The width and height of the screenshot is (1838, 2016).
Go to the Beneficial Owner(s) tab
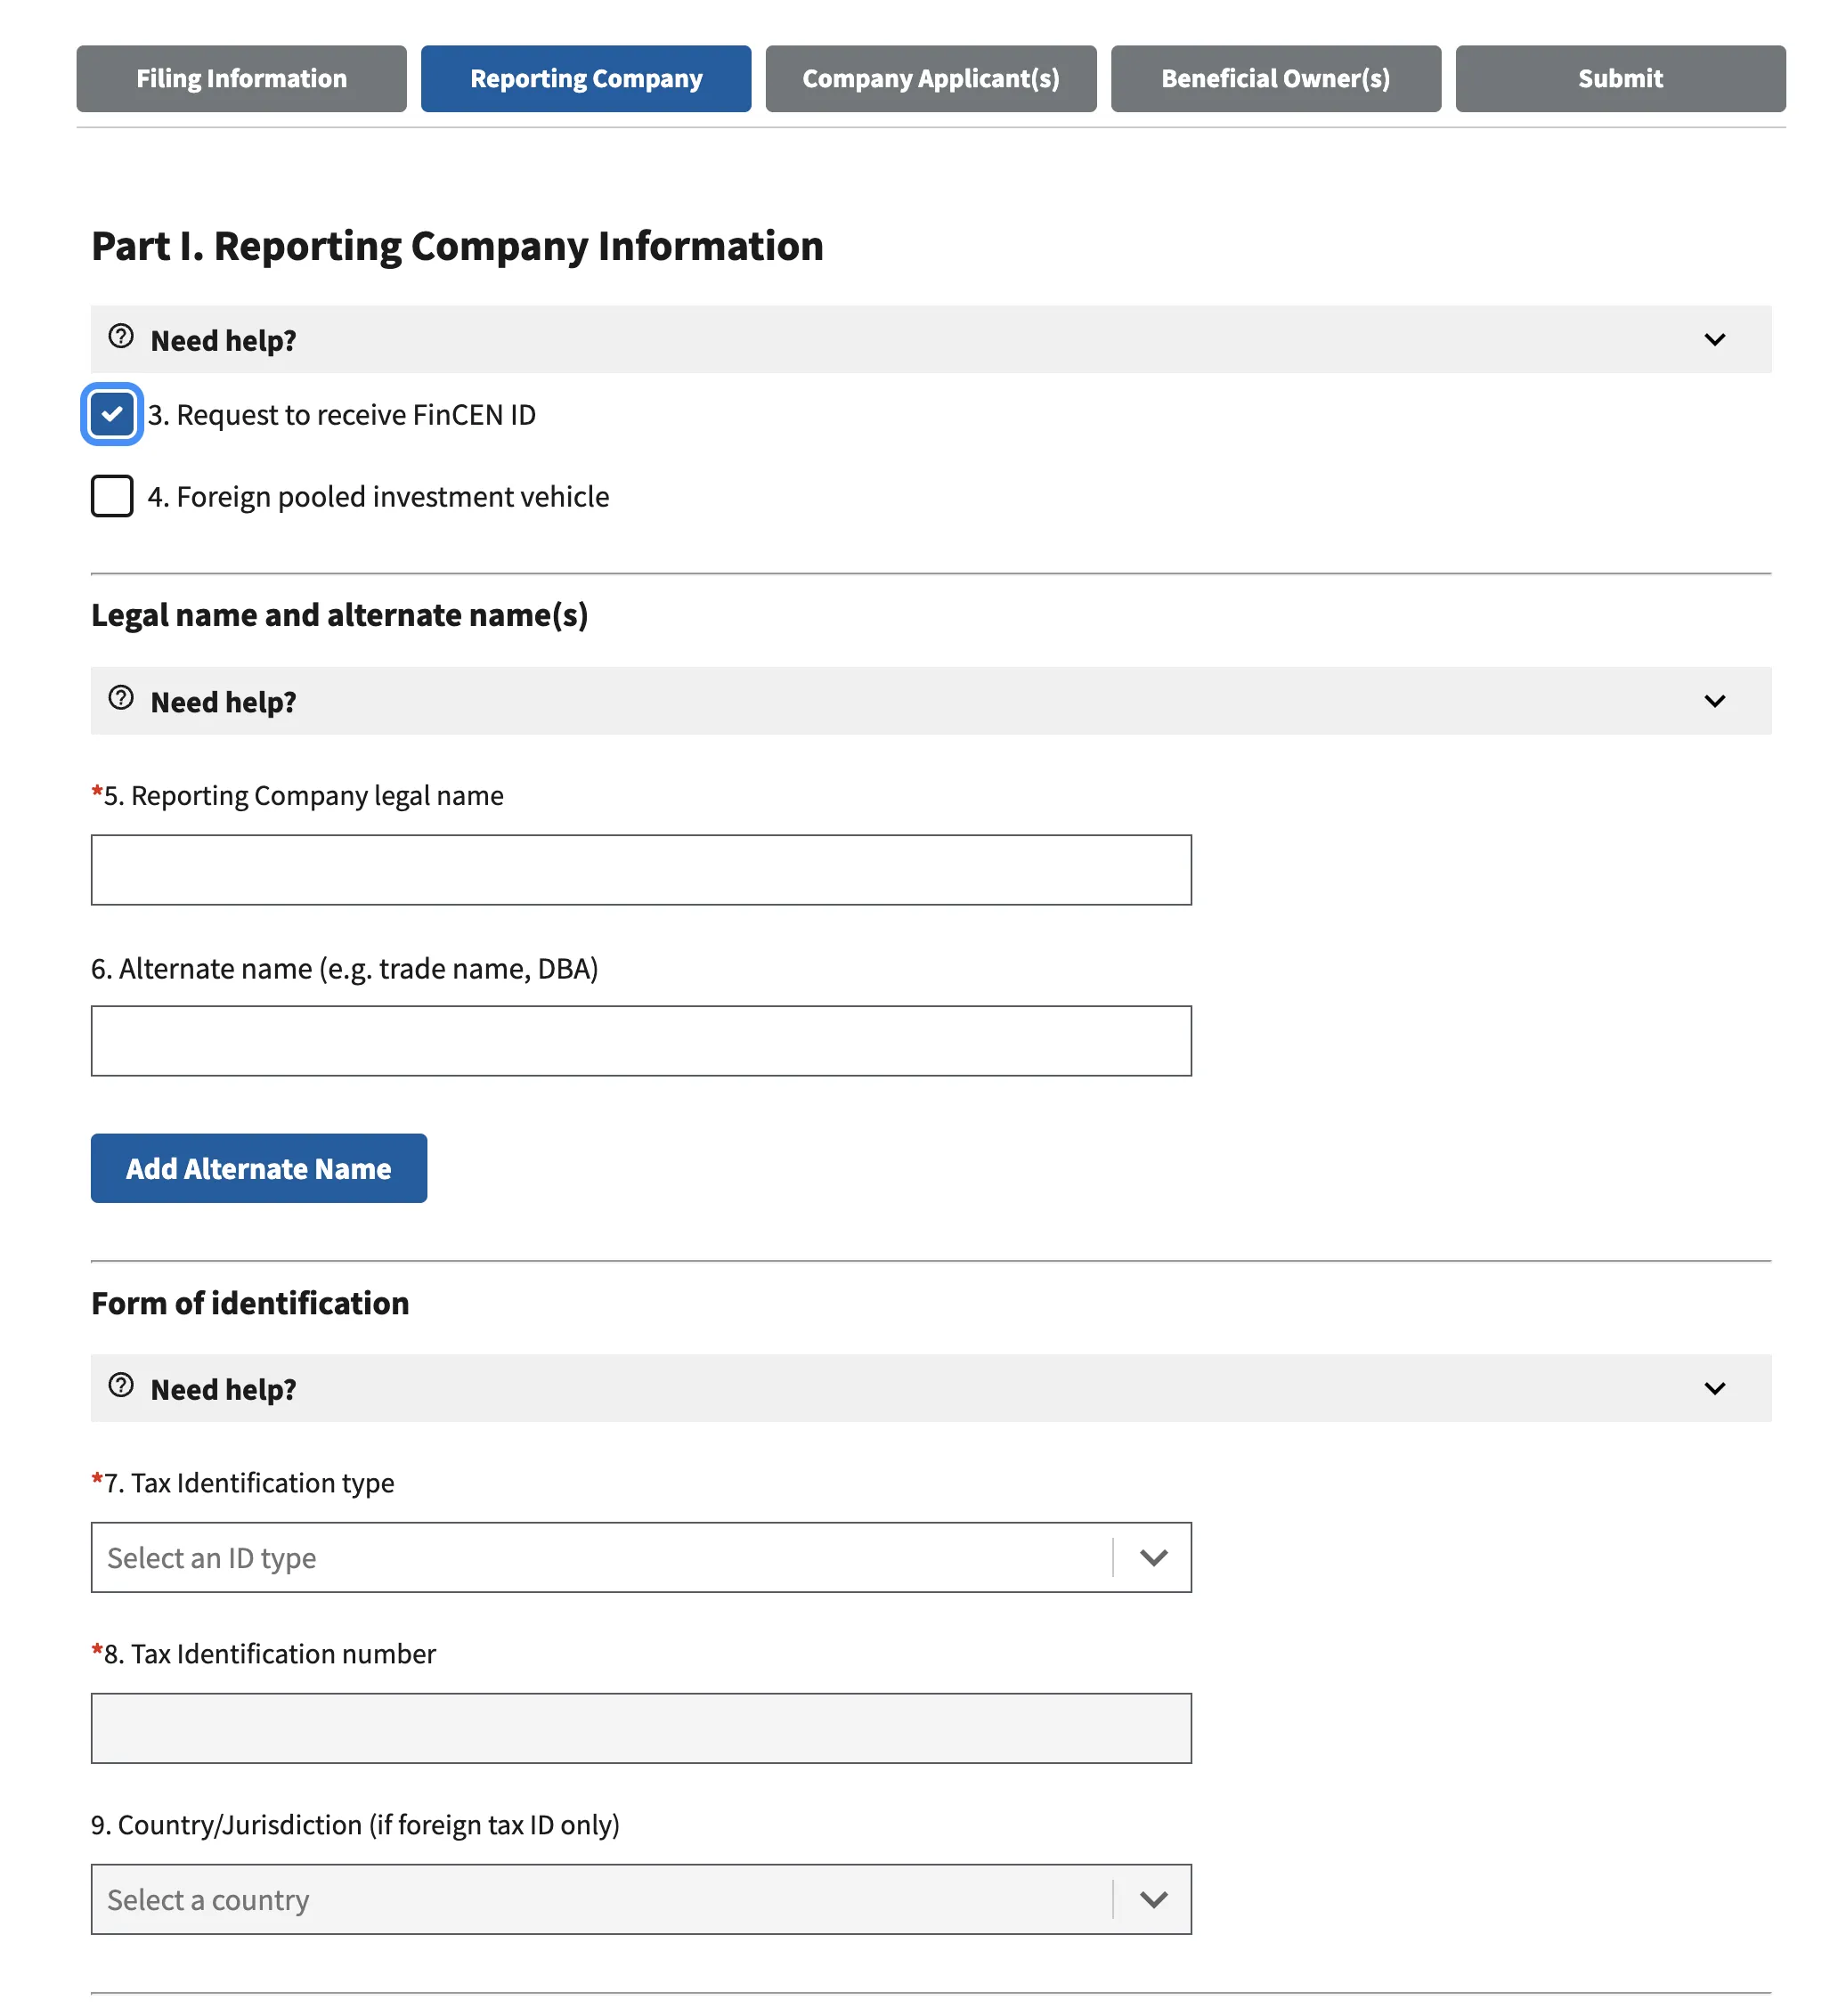pyautogui.click(x=1275, y=78)
